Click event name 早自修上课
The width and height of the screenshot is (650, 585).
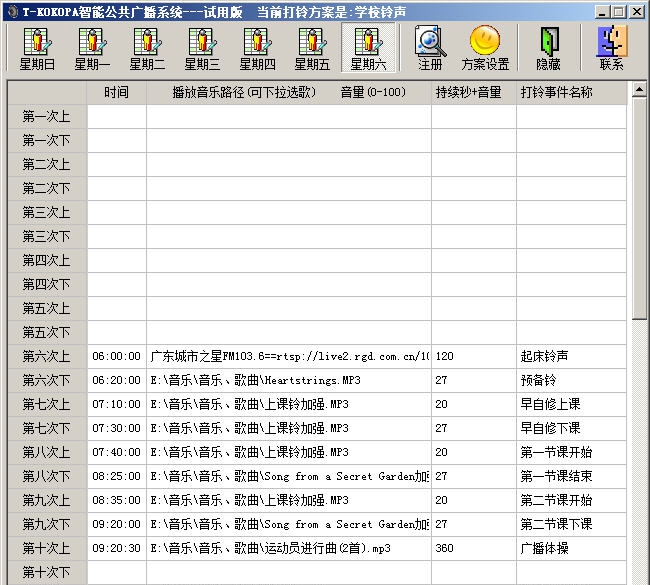571,405
